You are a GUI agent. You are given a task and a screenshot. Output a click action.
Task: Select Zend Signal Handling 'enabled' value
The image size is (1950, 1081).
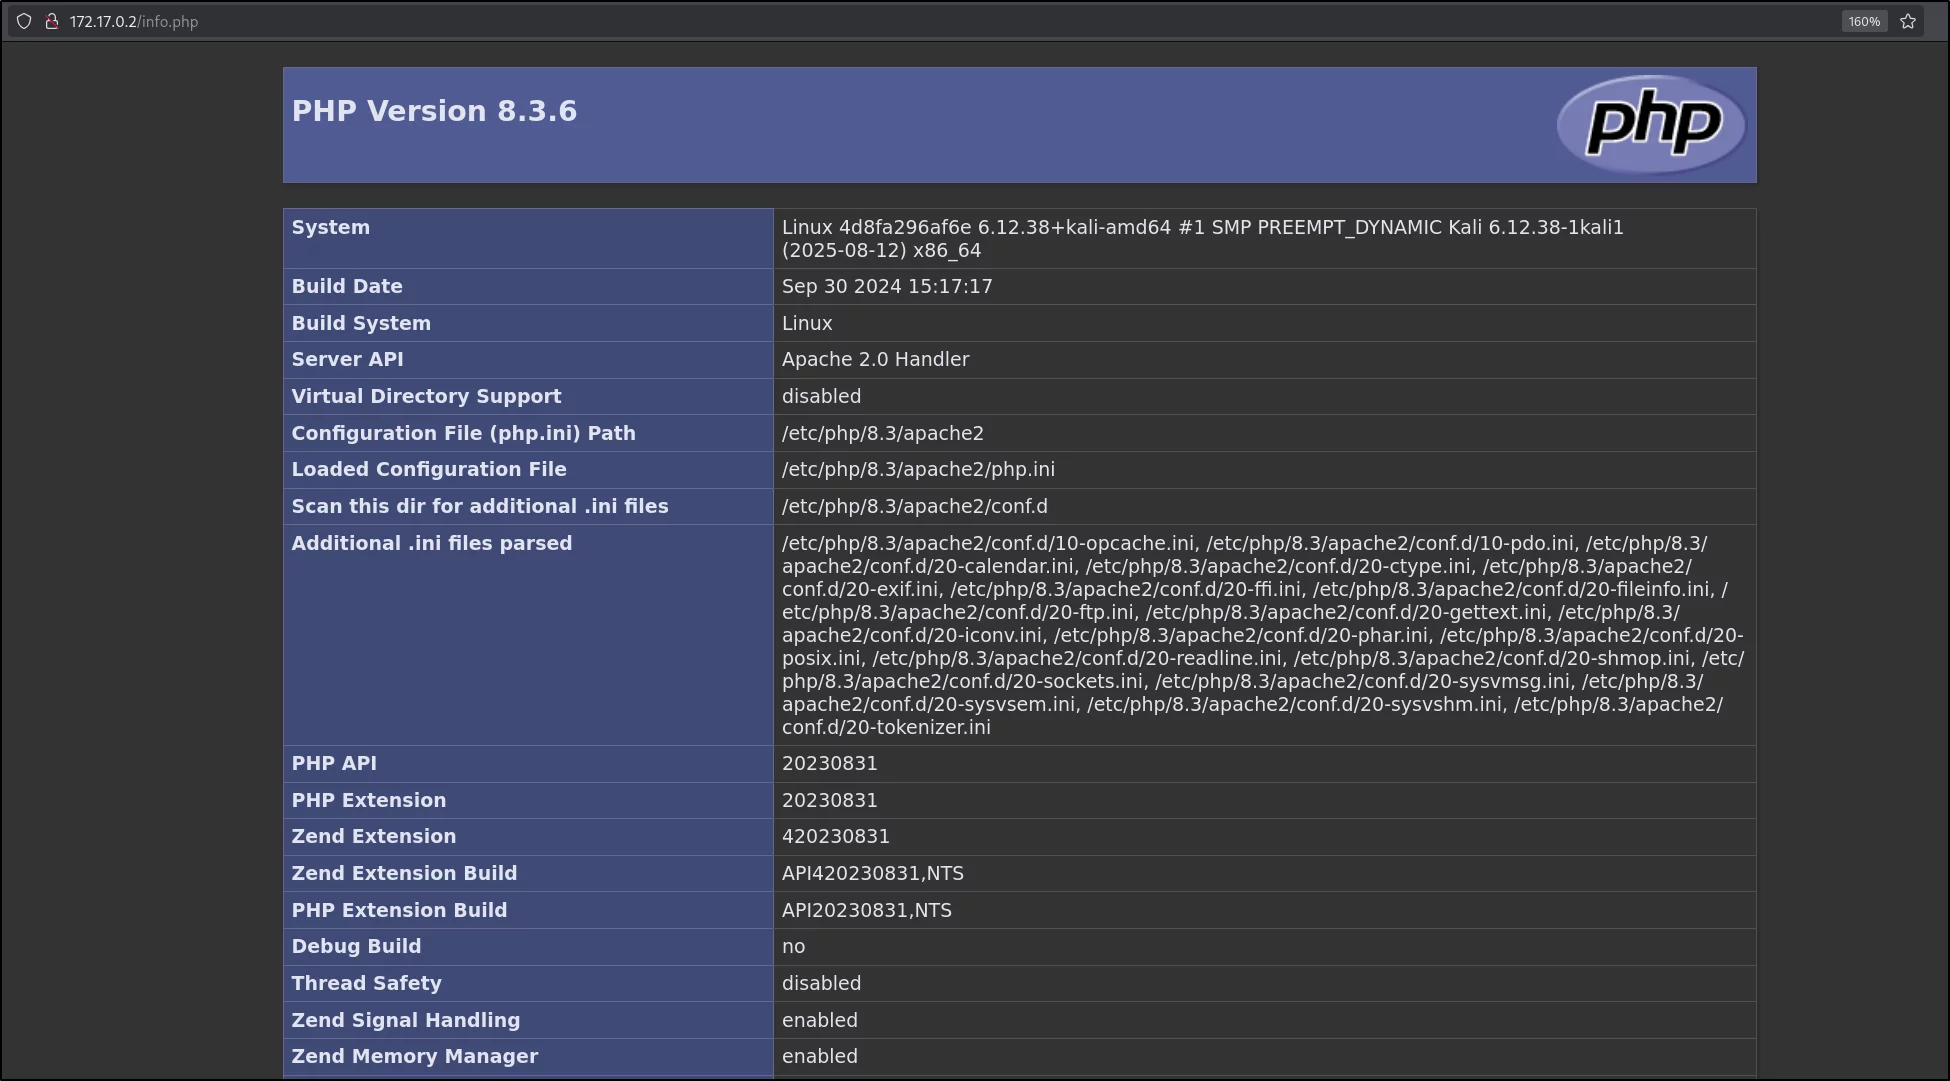click(x=820, y=1020)
